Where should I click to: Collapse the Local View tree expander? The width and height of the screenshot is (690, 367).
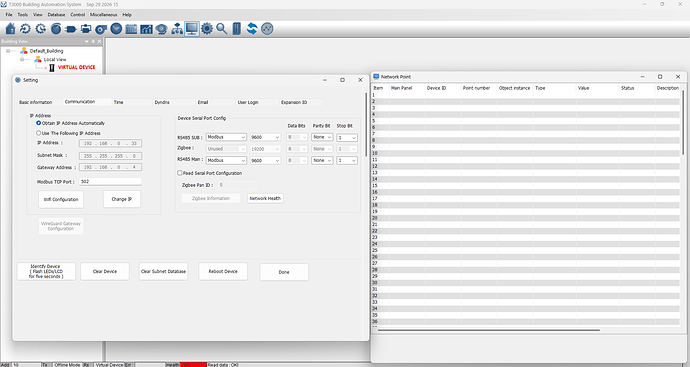click(x=22, y=59)
